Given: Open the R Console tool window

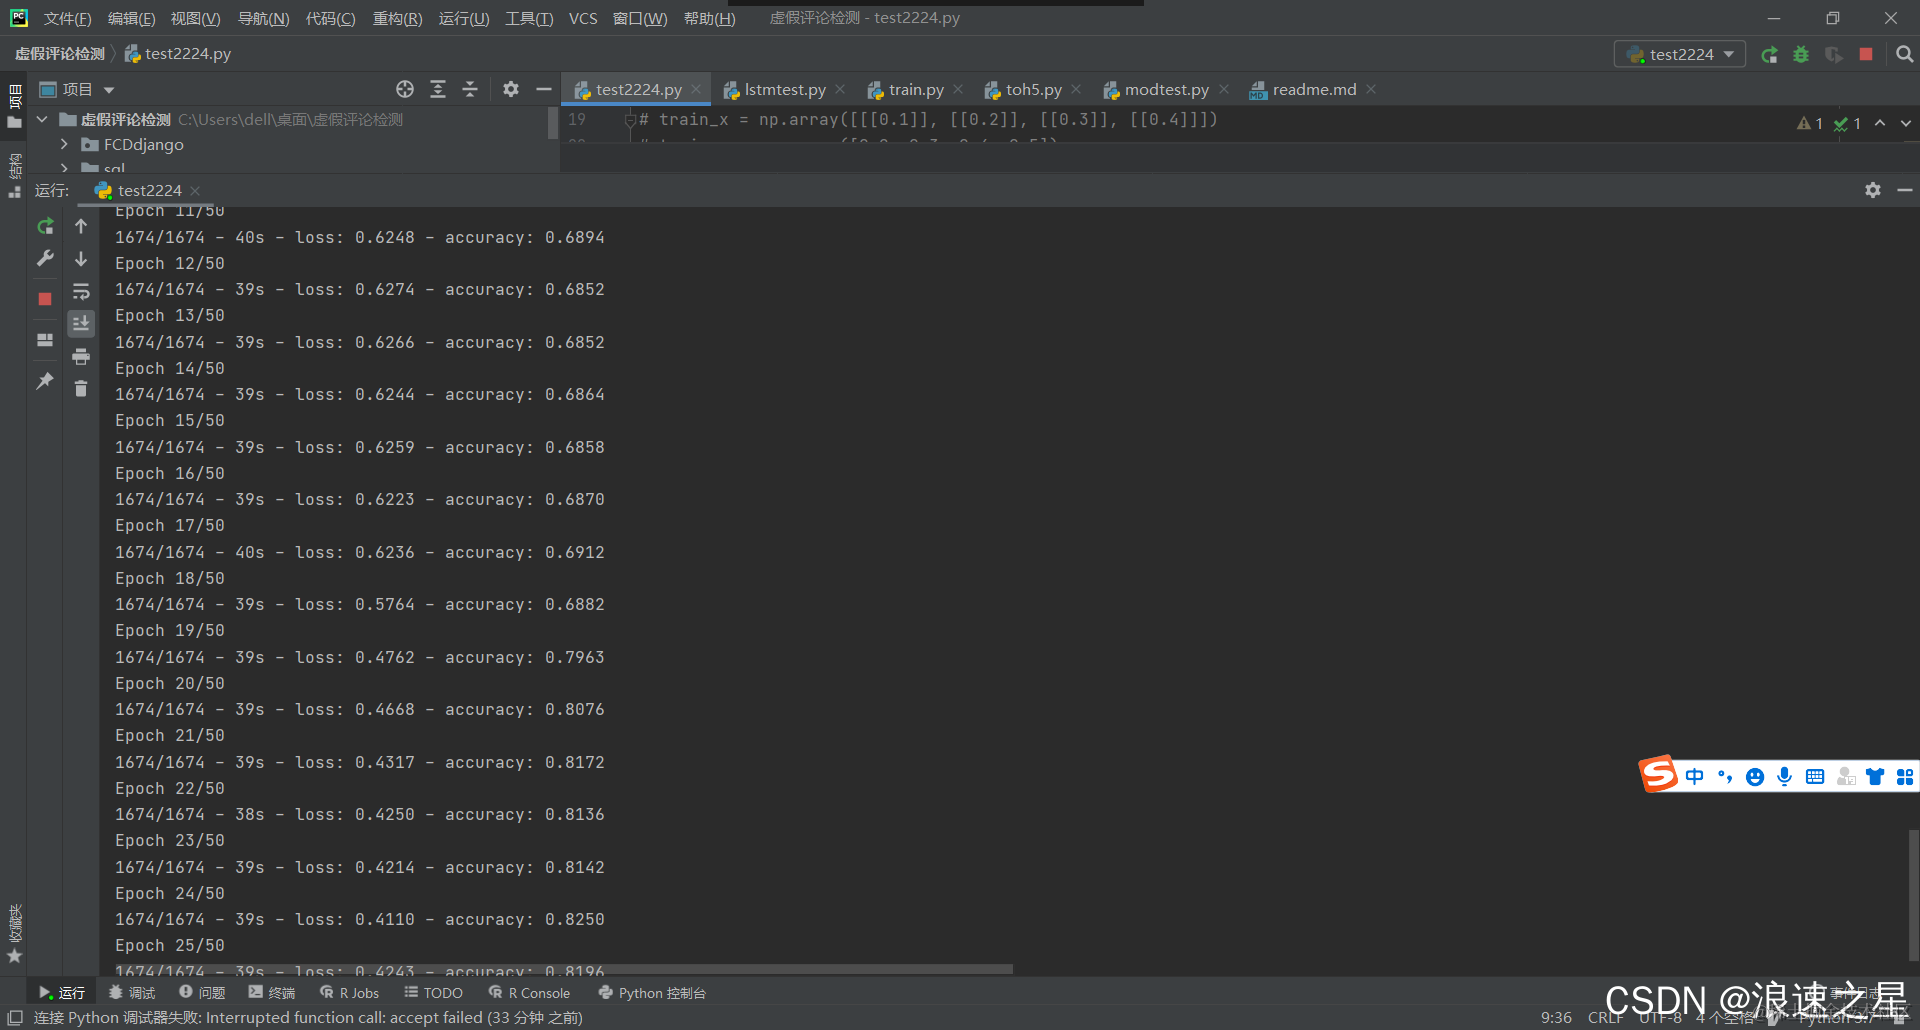Looking at the screenshot, I should click(529, 993).
